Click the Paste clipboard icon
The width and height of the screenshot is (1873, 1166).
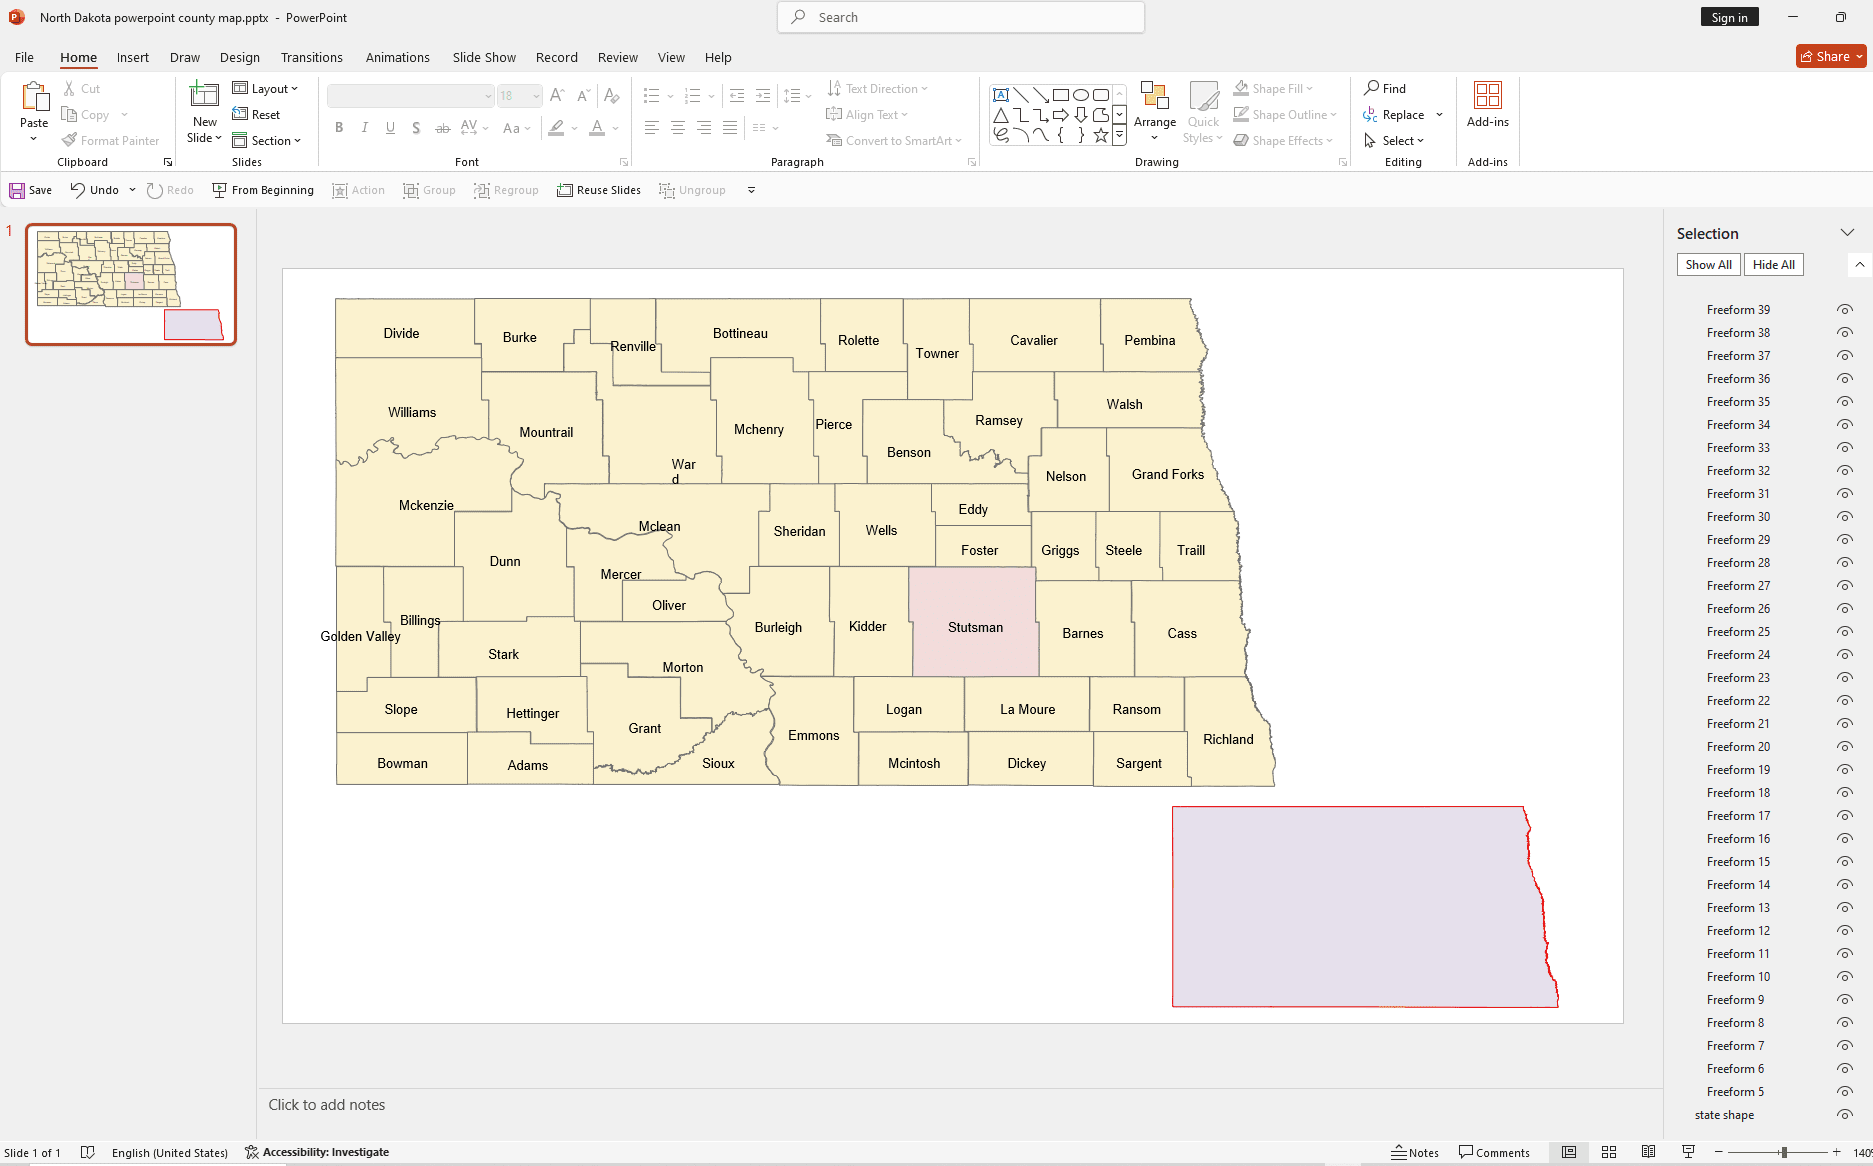(x=34, y=97)
